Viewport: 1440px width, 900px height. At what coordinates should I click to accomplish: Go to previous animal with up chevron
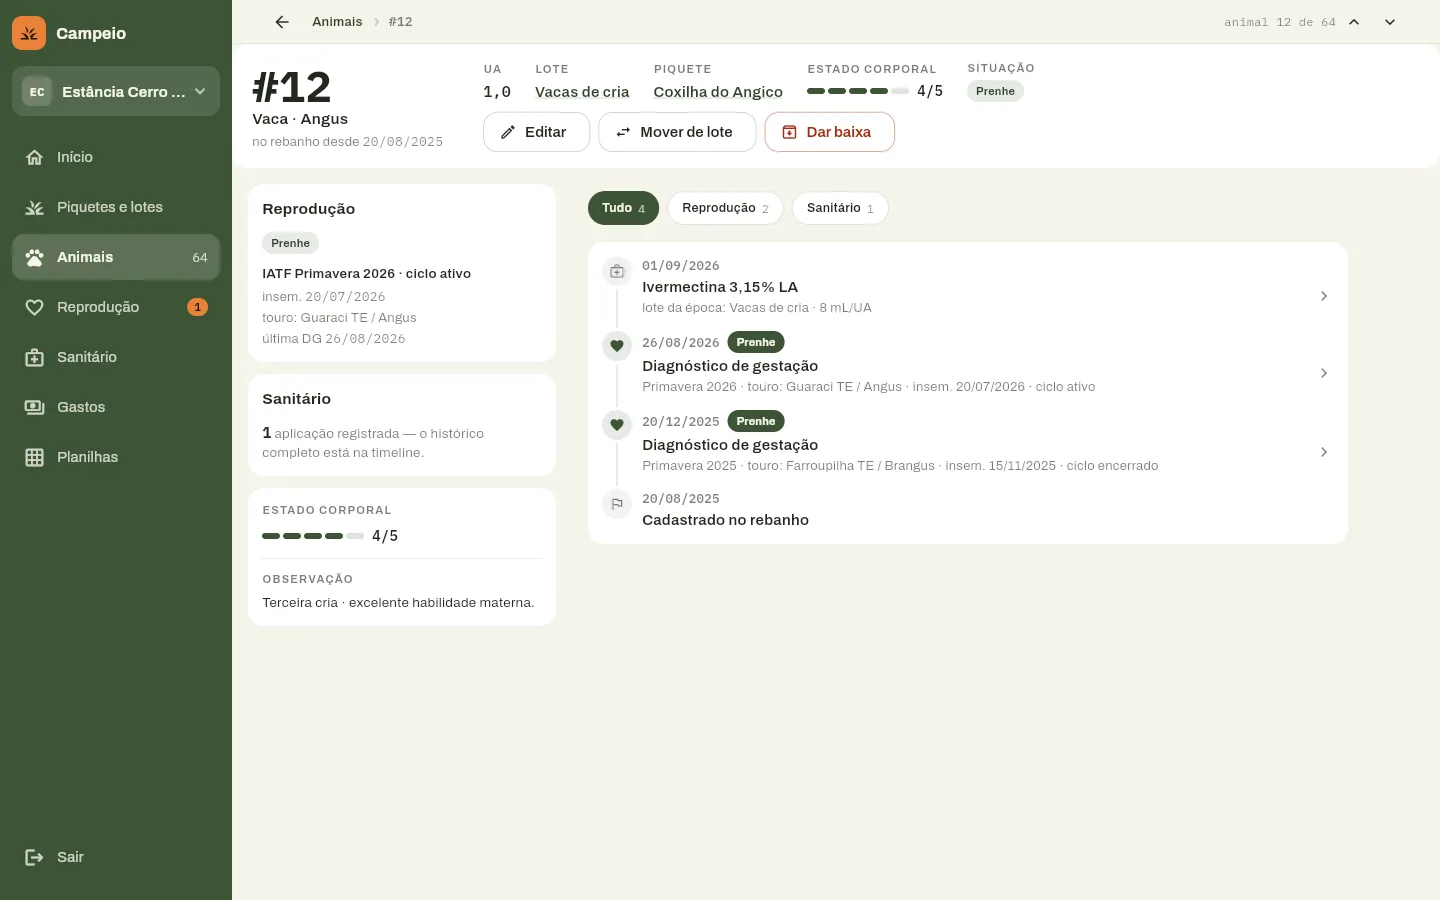(x=1354, y=22)
